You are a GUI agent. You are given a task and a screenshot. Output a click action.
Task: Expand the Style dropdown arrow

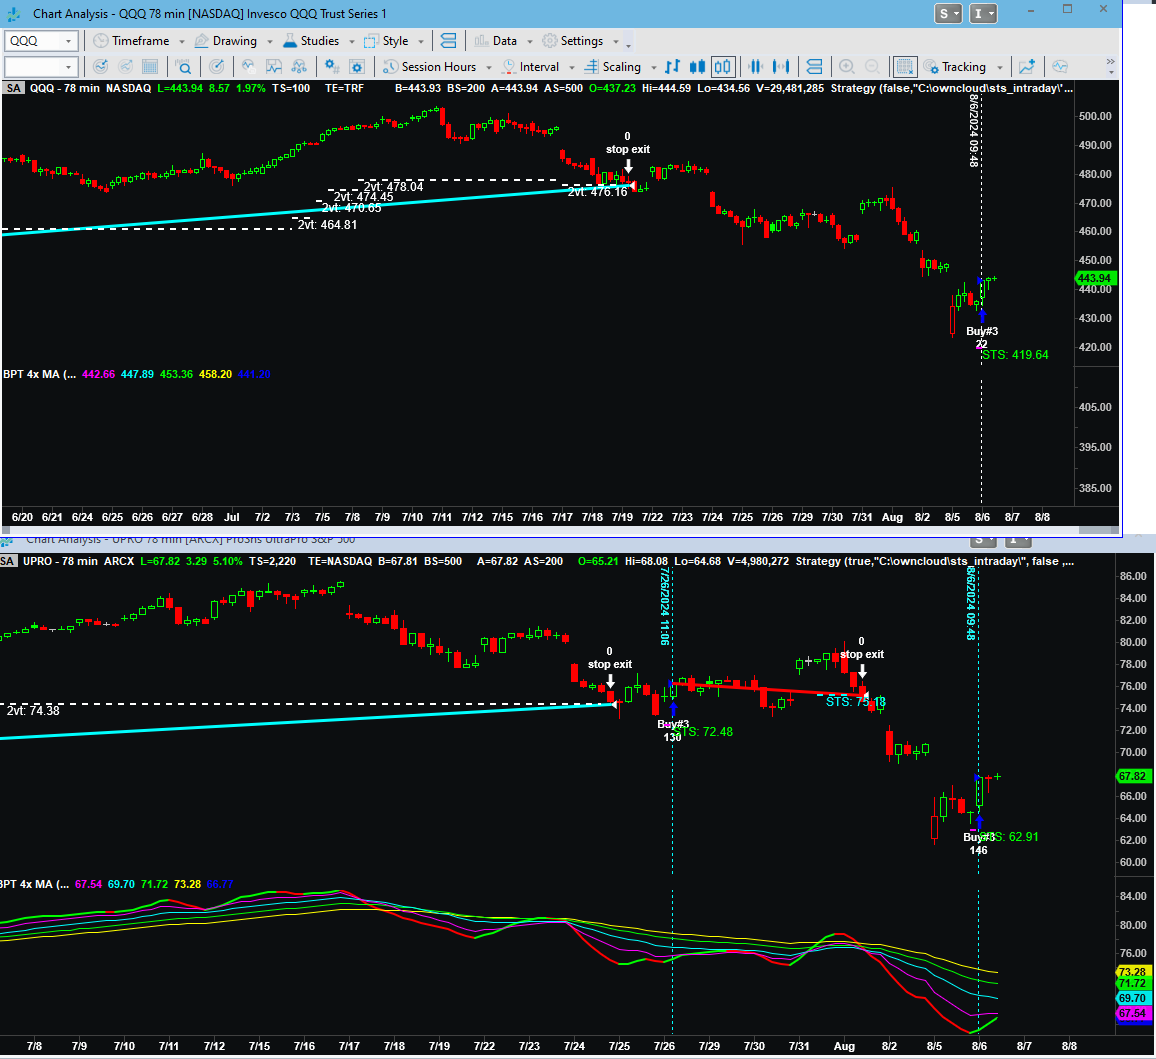click(421, 42)
